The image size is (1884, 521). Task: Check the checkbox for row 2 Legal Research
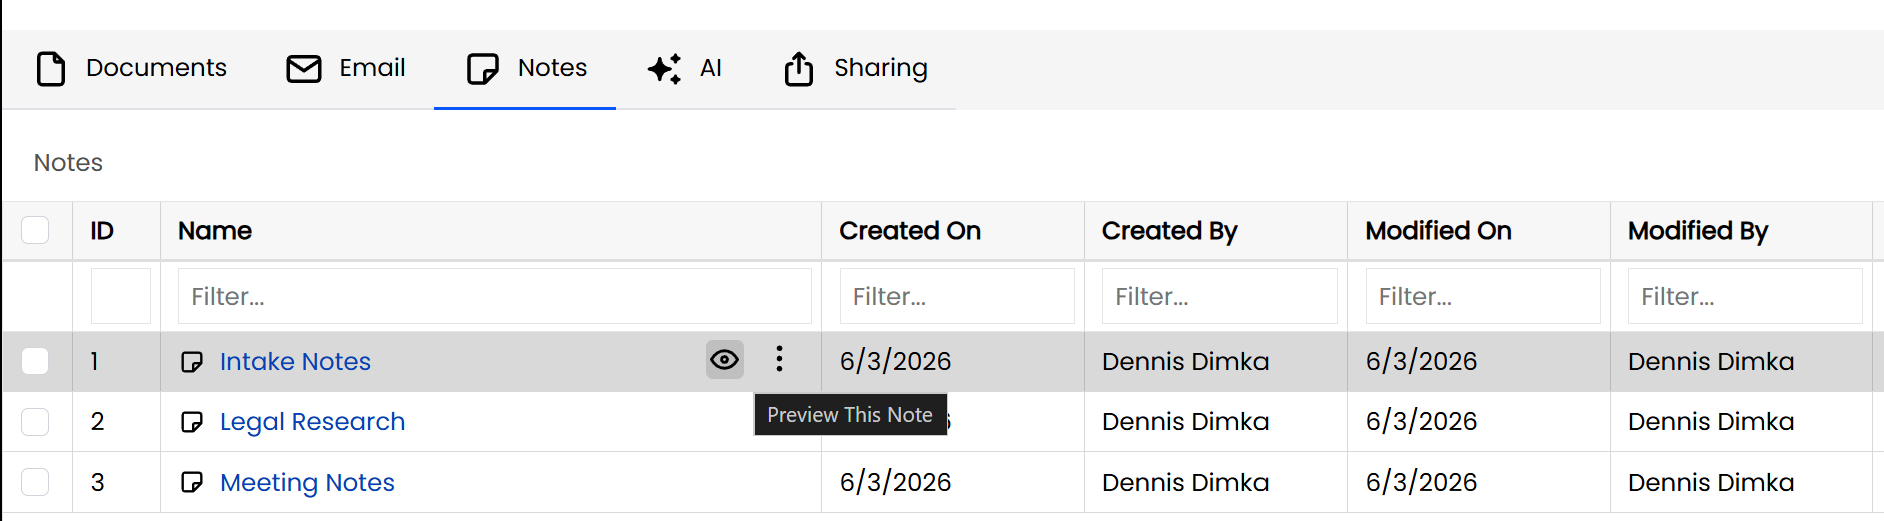point(35,422)
